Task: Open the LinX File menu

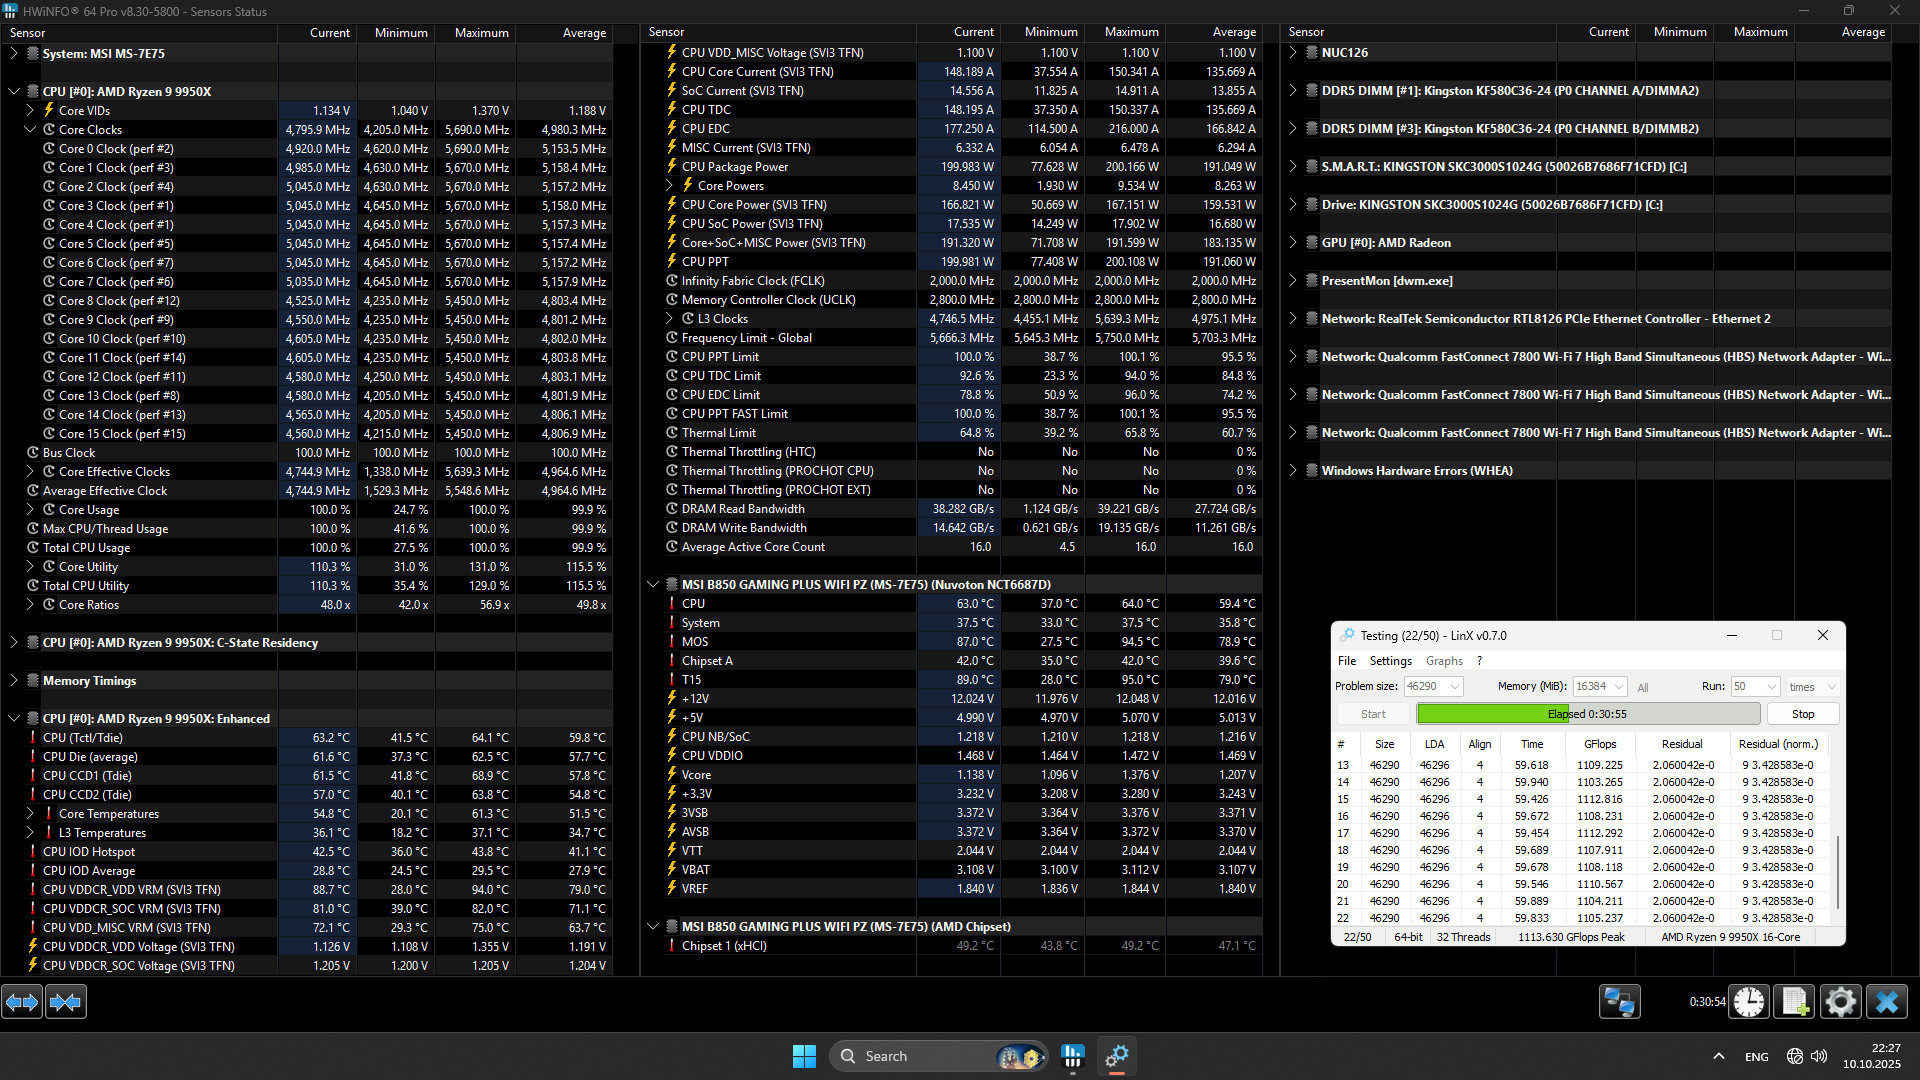Action: click(x=1346, y=661)
